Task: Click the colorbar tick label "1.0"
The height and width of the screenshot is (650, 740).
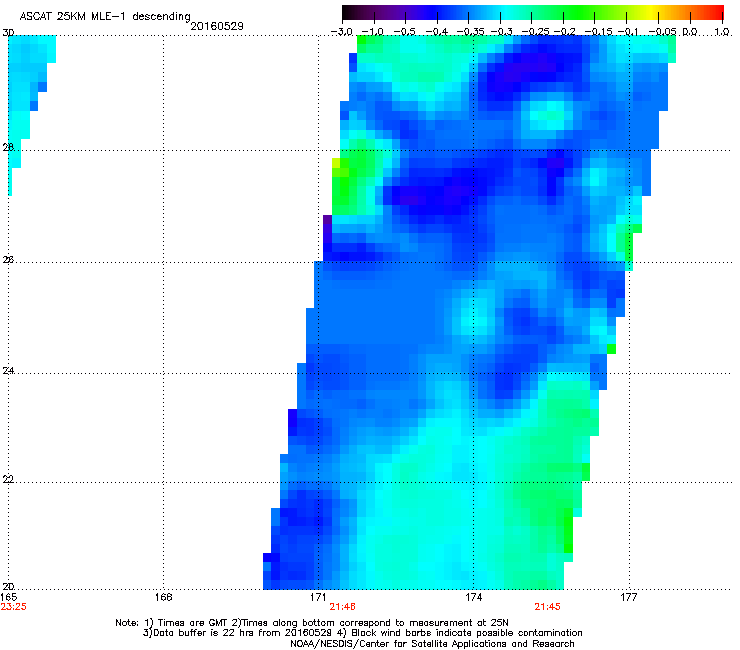Action: [x=722, y=32]
